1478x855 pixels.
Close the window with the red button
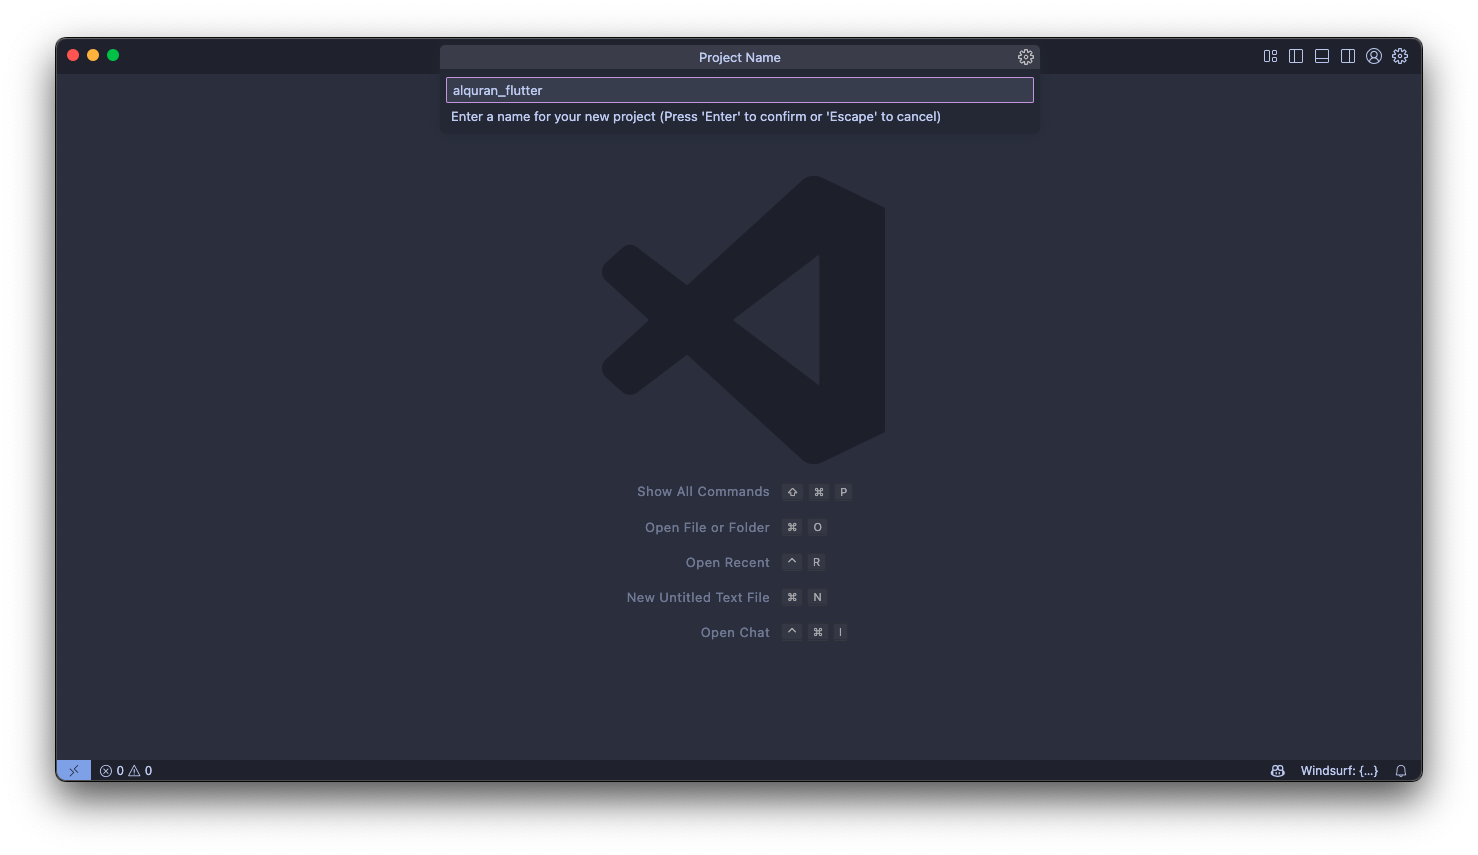pos(73,55)
